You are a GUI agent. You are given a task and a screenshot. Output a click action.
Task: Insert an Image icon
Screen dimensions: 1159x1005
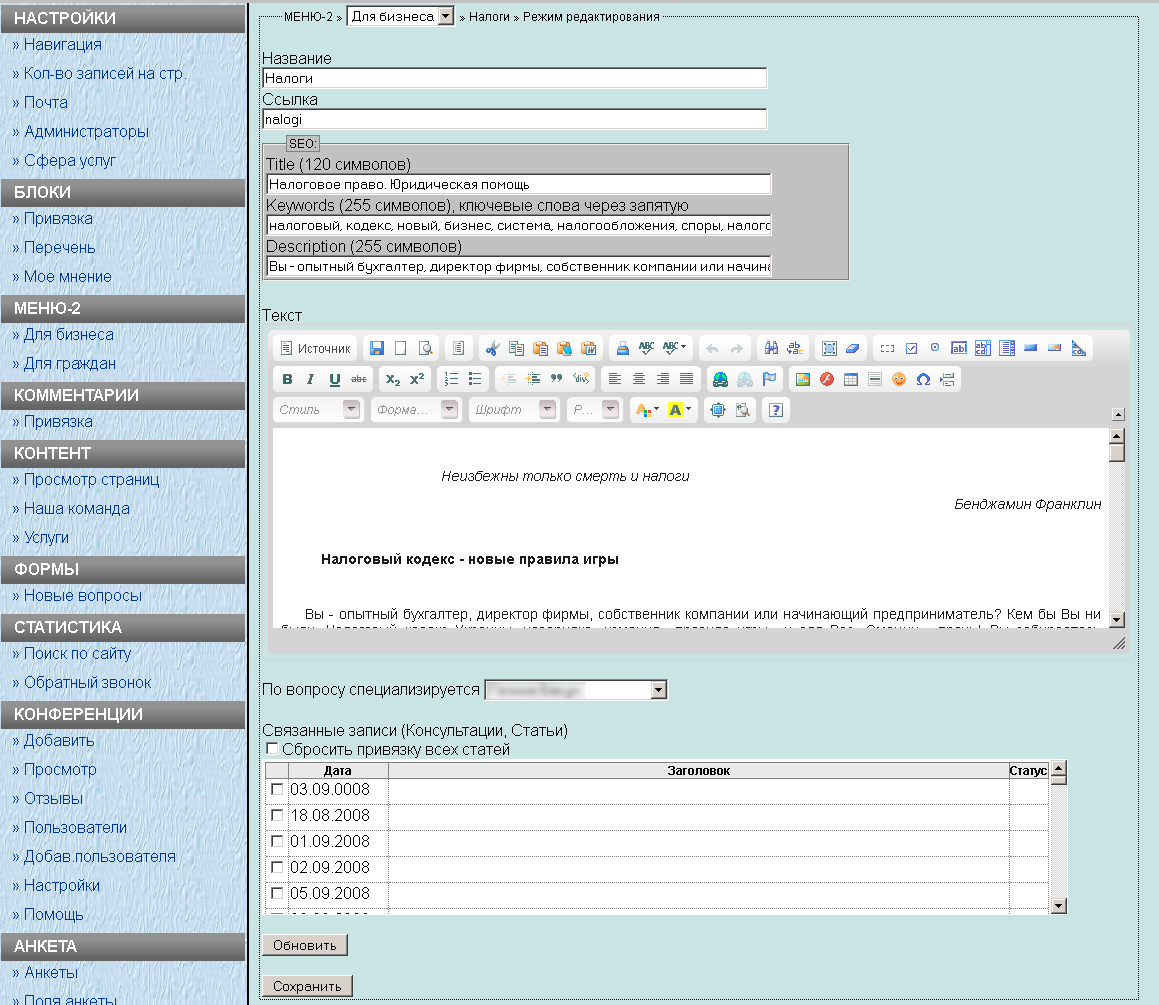803,379
